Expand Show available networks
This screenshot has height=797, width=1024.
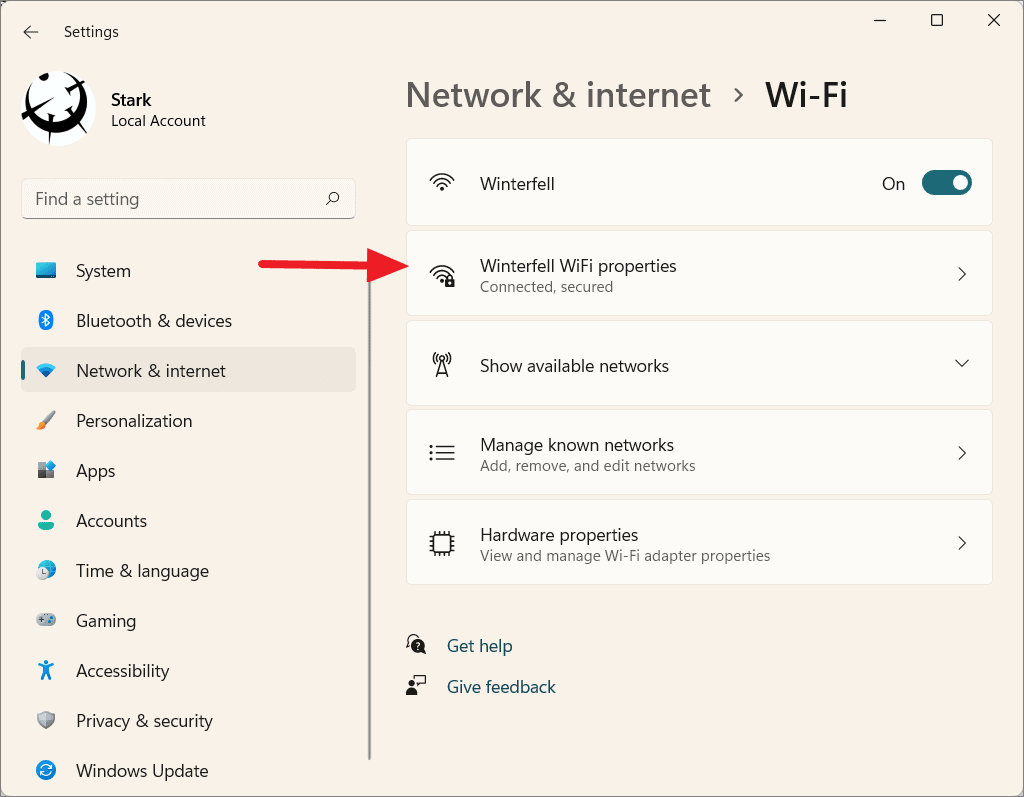961,363
